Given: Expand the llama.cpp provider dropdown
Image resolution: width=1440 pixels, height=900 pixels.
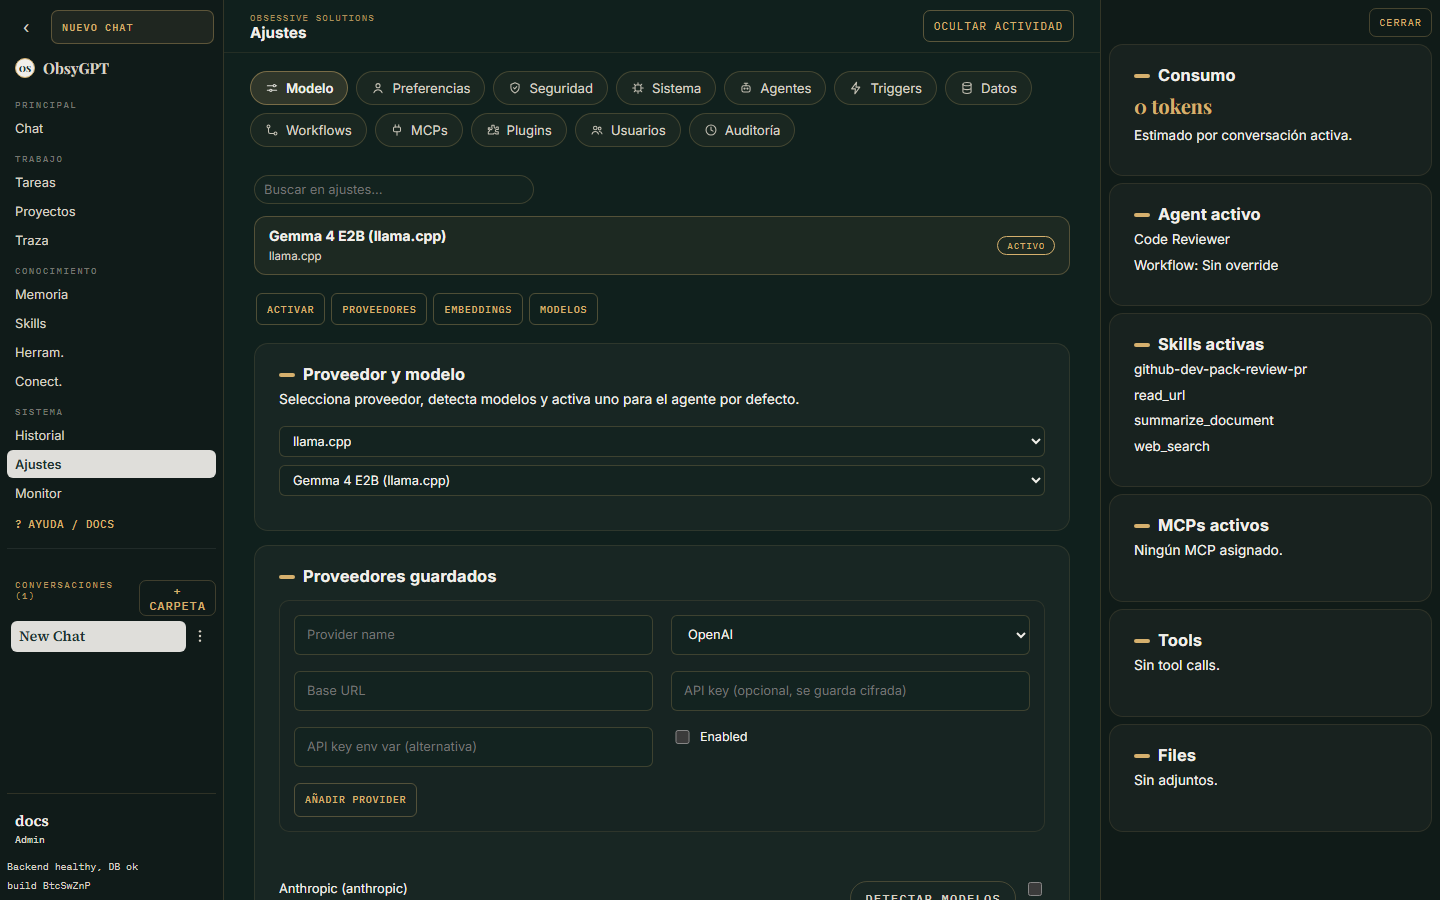Looking at the screenshot, I should click(x=662, y=441).
